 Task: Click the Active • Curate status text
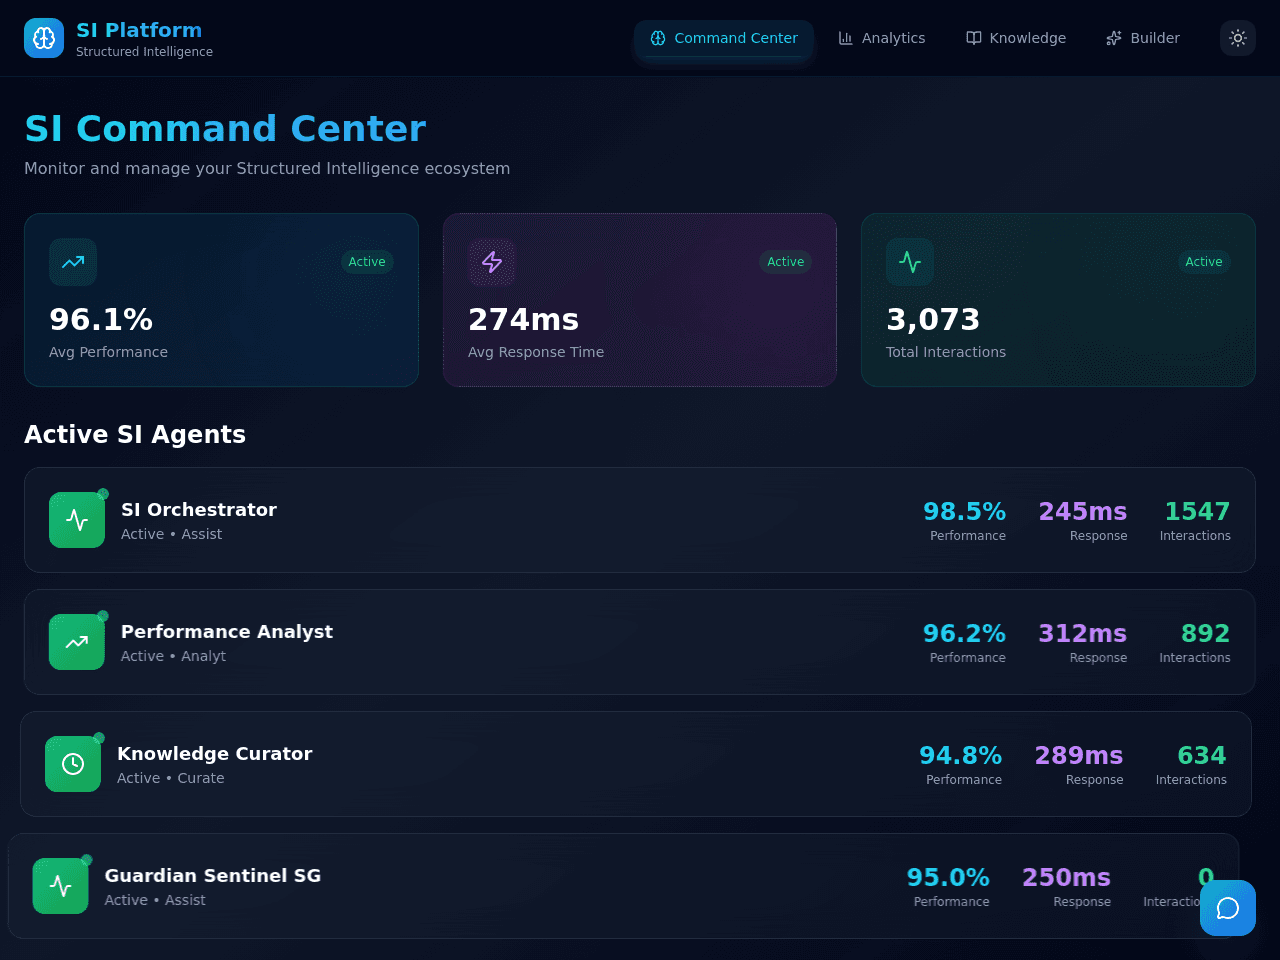170,778
